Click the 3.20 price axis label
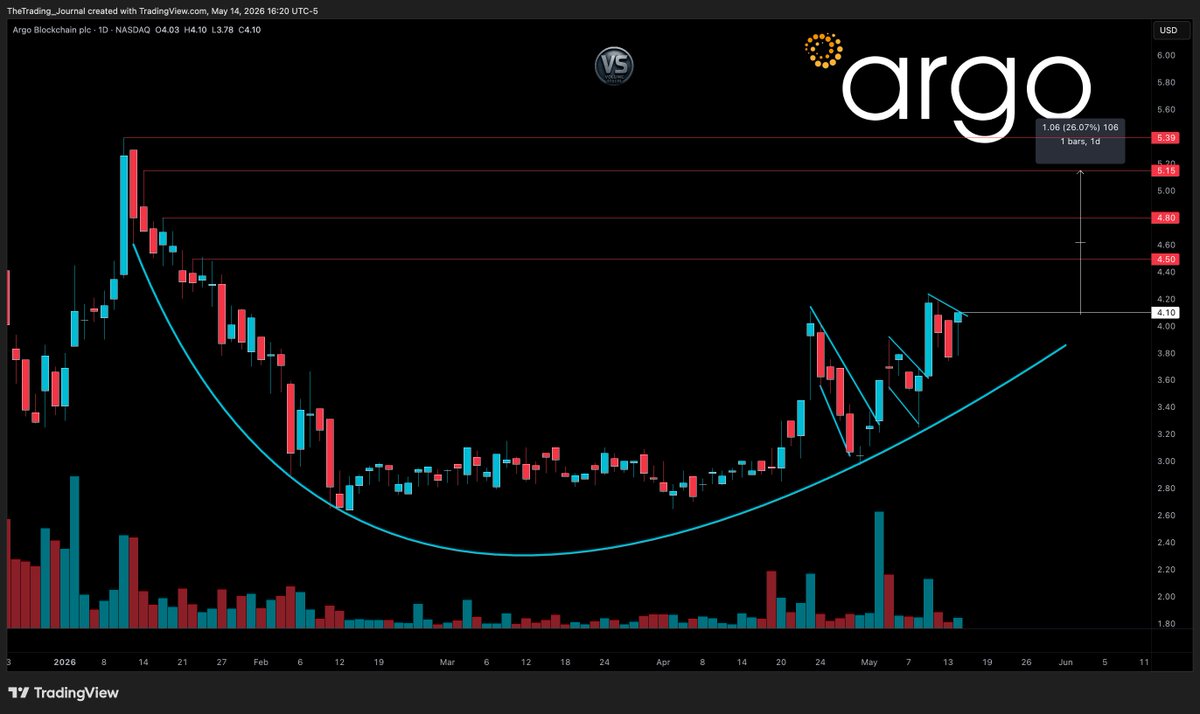This screenshot has width=1200, height=714. click(1166, 434)
